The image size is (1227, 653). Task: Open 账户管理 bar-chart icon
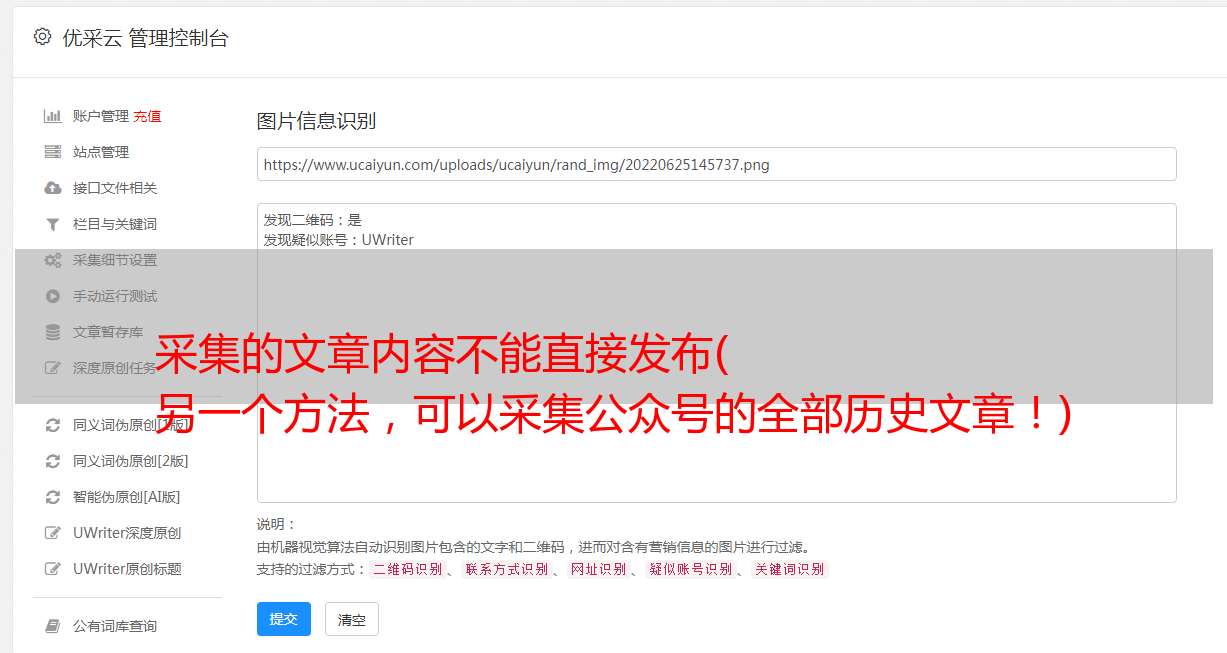tap(53, 116)
